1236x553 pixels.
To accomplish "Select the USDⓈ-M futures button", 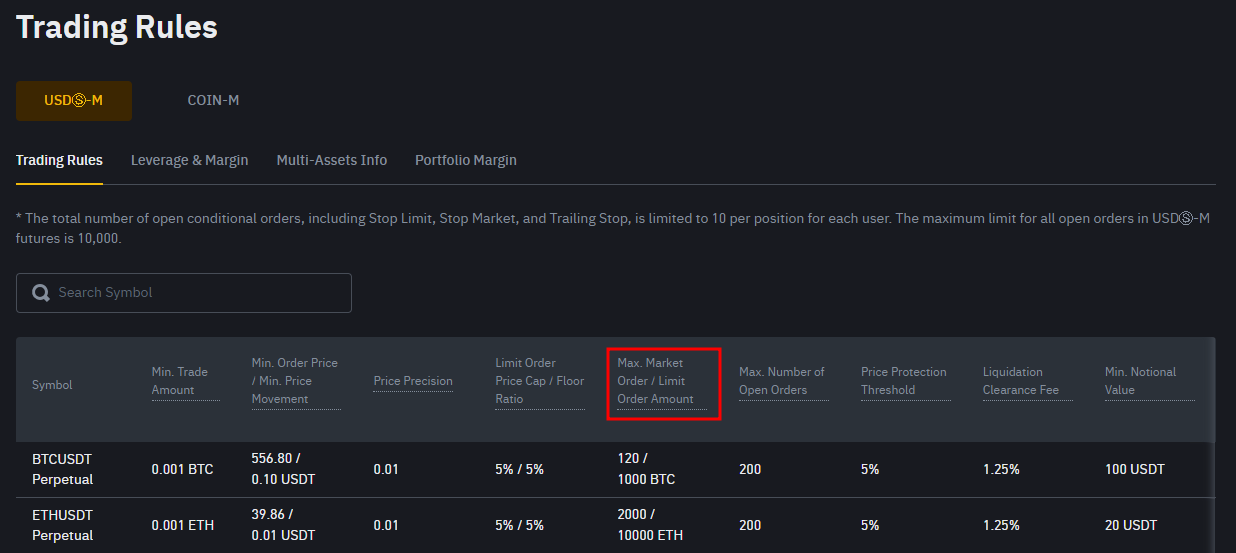I will tap(74, 101).
